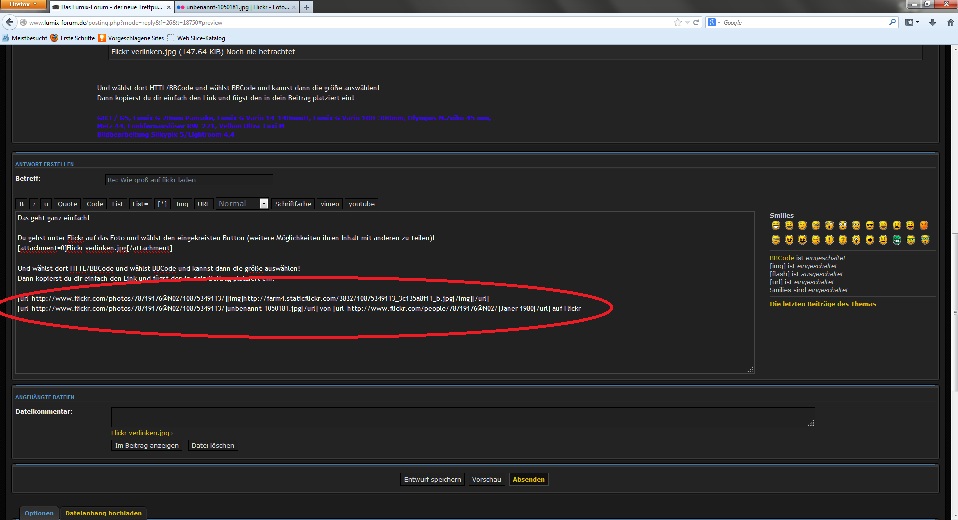Reload the page using the refresh icon
This screenshot has height=520, width=958.
(x=696, y=23)
